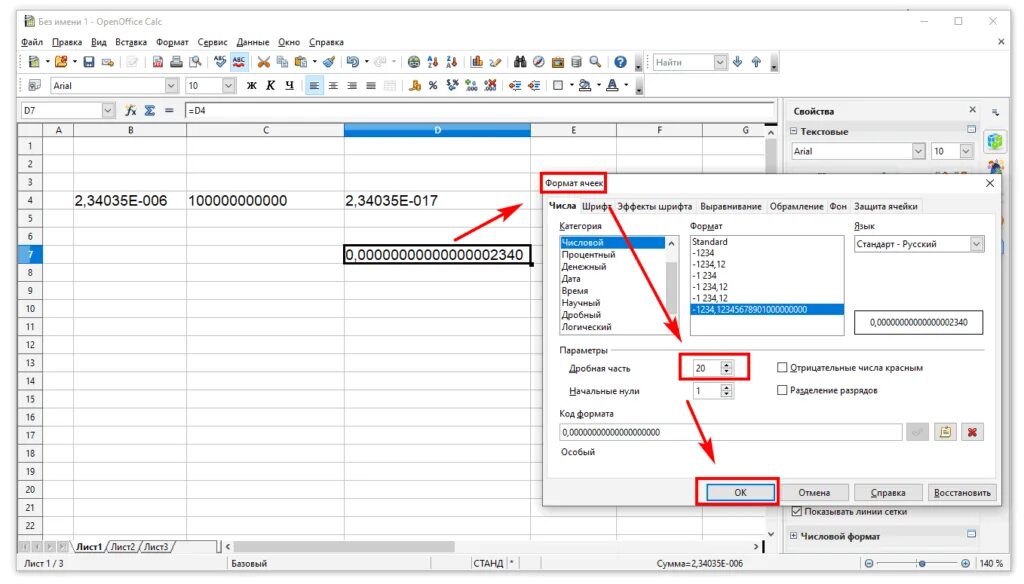Click the Undo arrow icon
Screen dimensions: 1024x584
coord(353,62)
